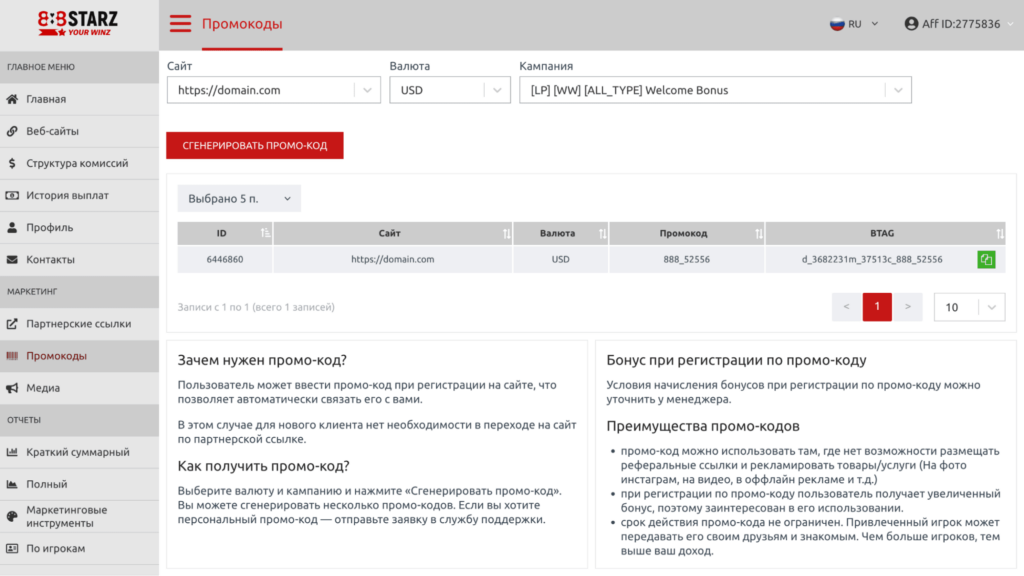This screenshot has height=576, width=1024.
Task: Click the megaphone icon beside Медиа
Action: pyautogui.click(x=12, y=388)
